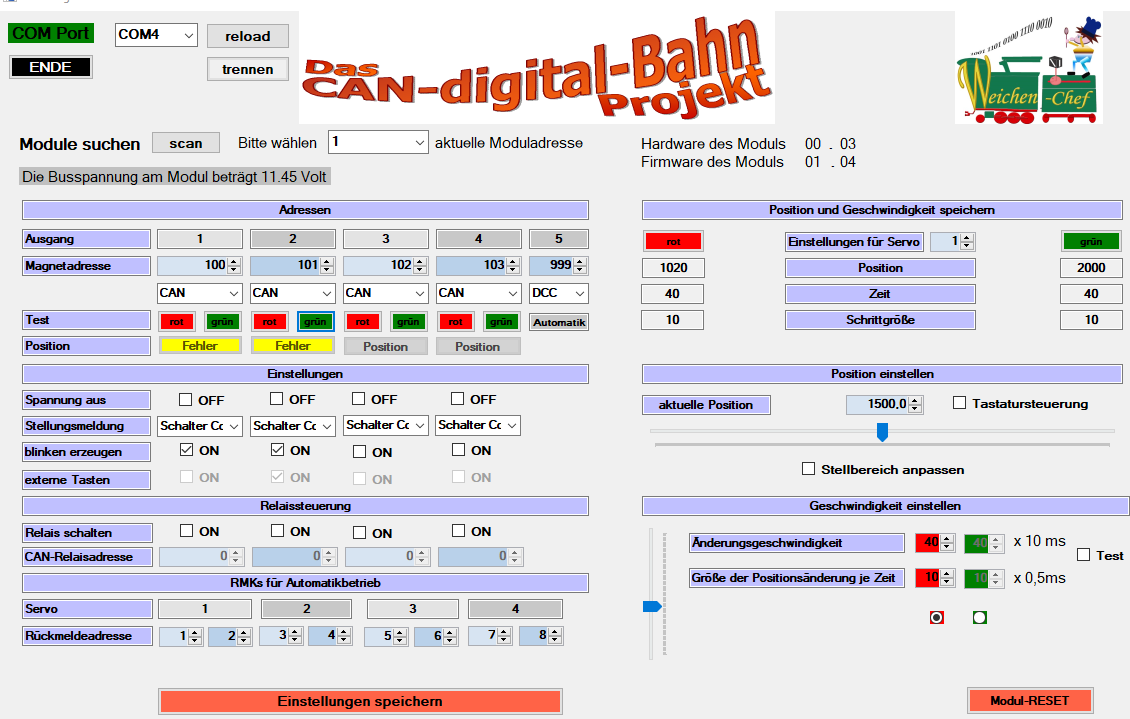The image size is (1130, 719).
Task: Open the DCC protocol dropdown
Action: 559,293
